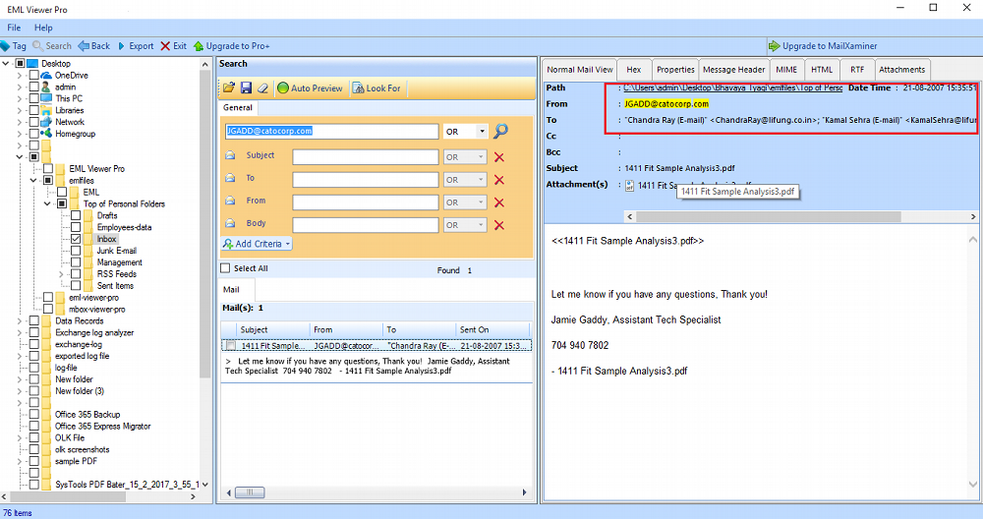Remove the To criteria row

coord(499,180)
